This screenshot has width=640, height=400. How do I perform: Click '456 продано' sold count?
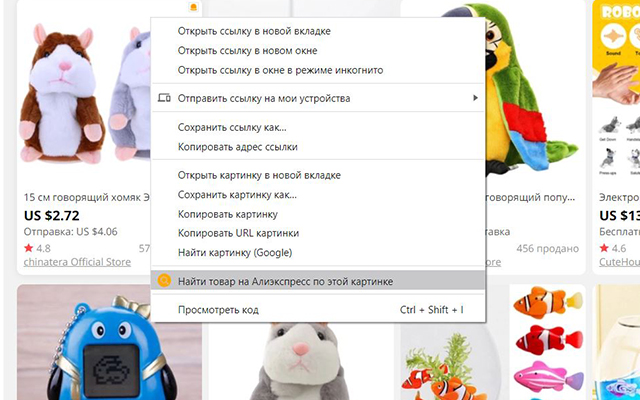pyautogui.click(x=547, y=249)
